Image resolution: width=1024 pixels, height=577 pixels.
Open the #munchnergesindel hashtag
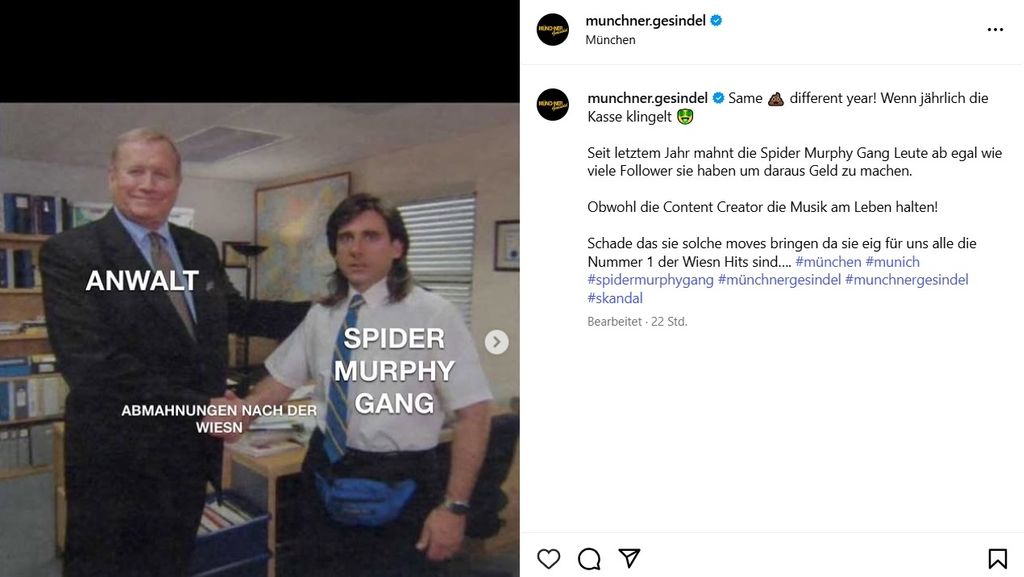(906, 280)
